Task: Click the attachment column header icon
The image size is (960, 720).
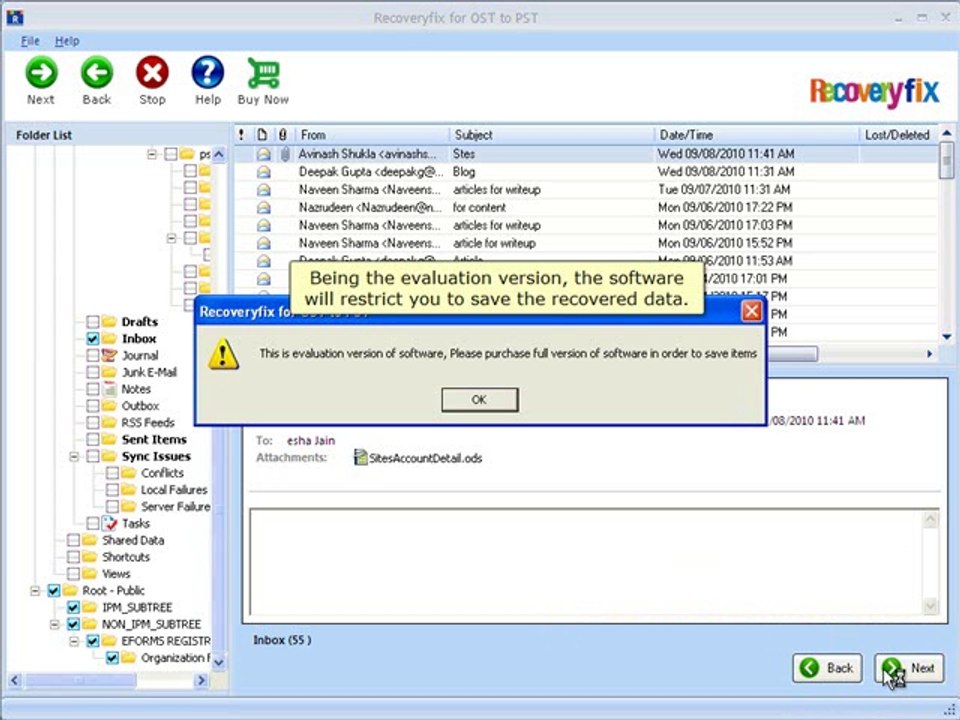Action: [x=282, y=135]
